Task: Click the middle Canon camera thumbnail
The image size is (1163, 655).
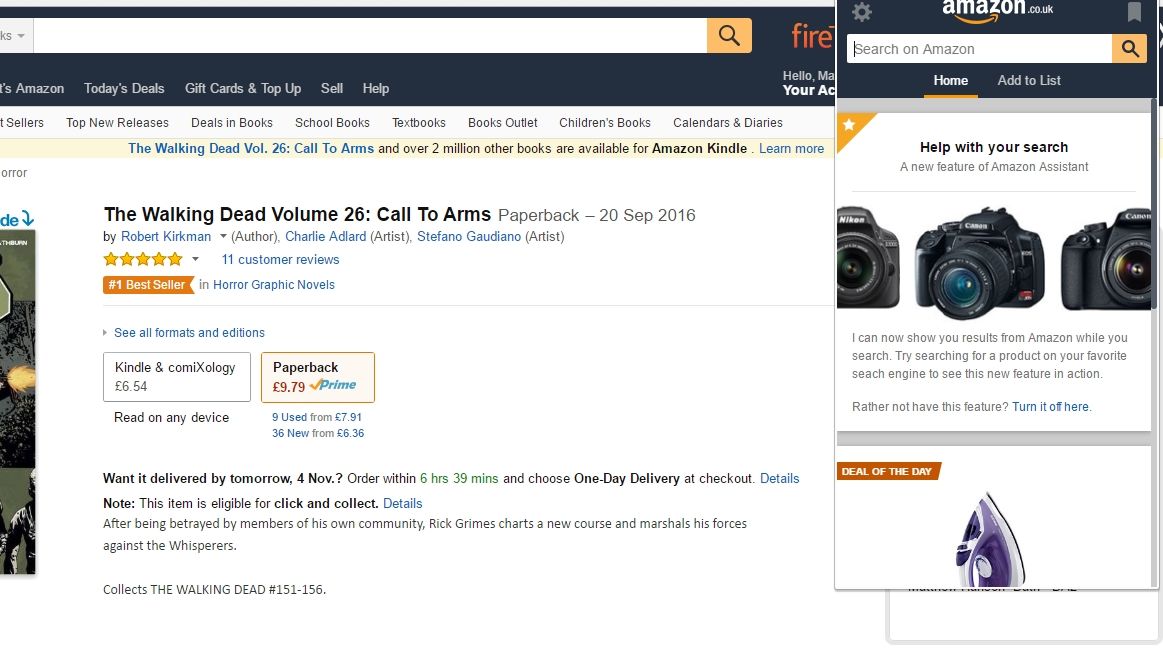Action: pyautogui.click(x=974, y=262)
